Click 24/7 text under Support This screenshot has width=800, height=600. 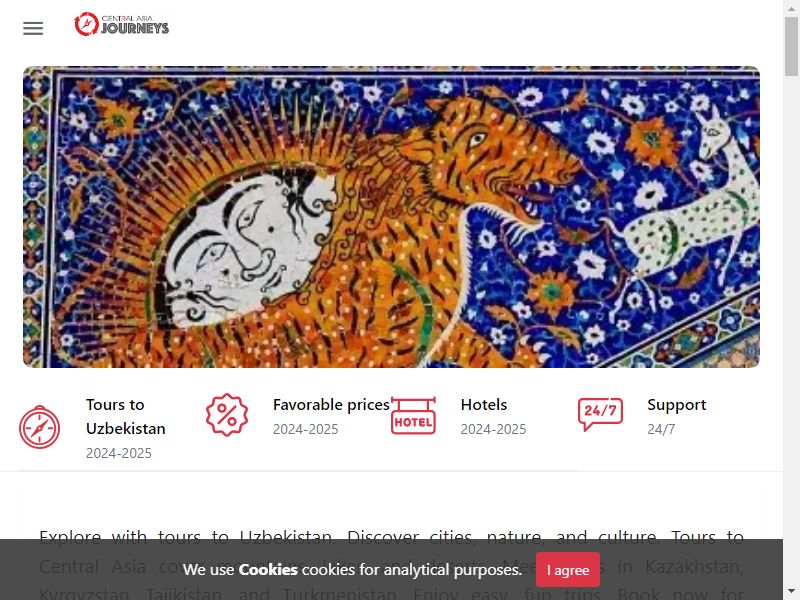(x=661, y=429)
